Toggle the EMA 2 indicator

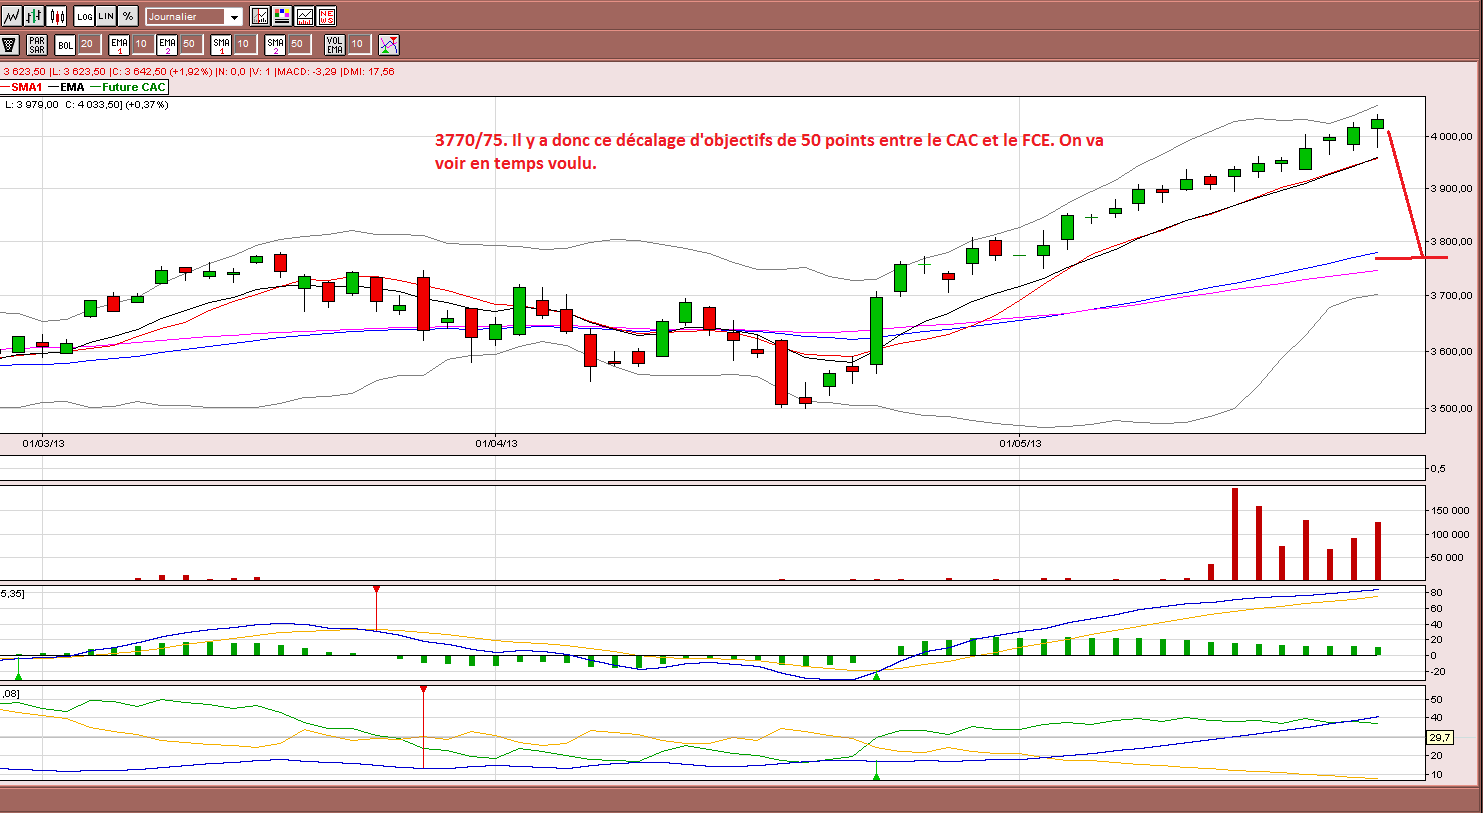click(x=167, y=44)
